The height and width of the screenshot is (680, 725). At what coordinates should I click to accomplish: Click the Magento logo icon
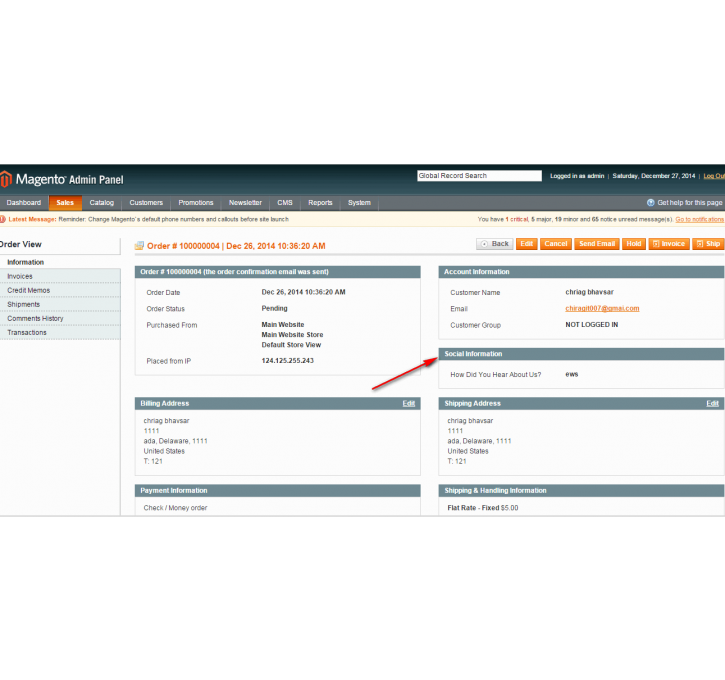(6, 179)
